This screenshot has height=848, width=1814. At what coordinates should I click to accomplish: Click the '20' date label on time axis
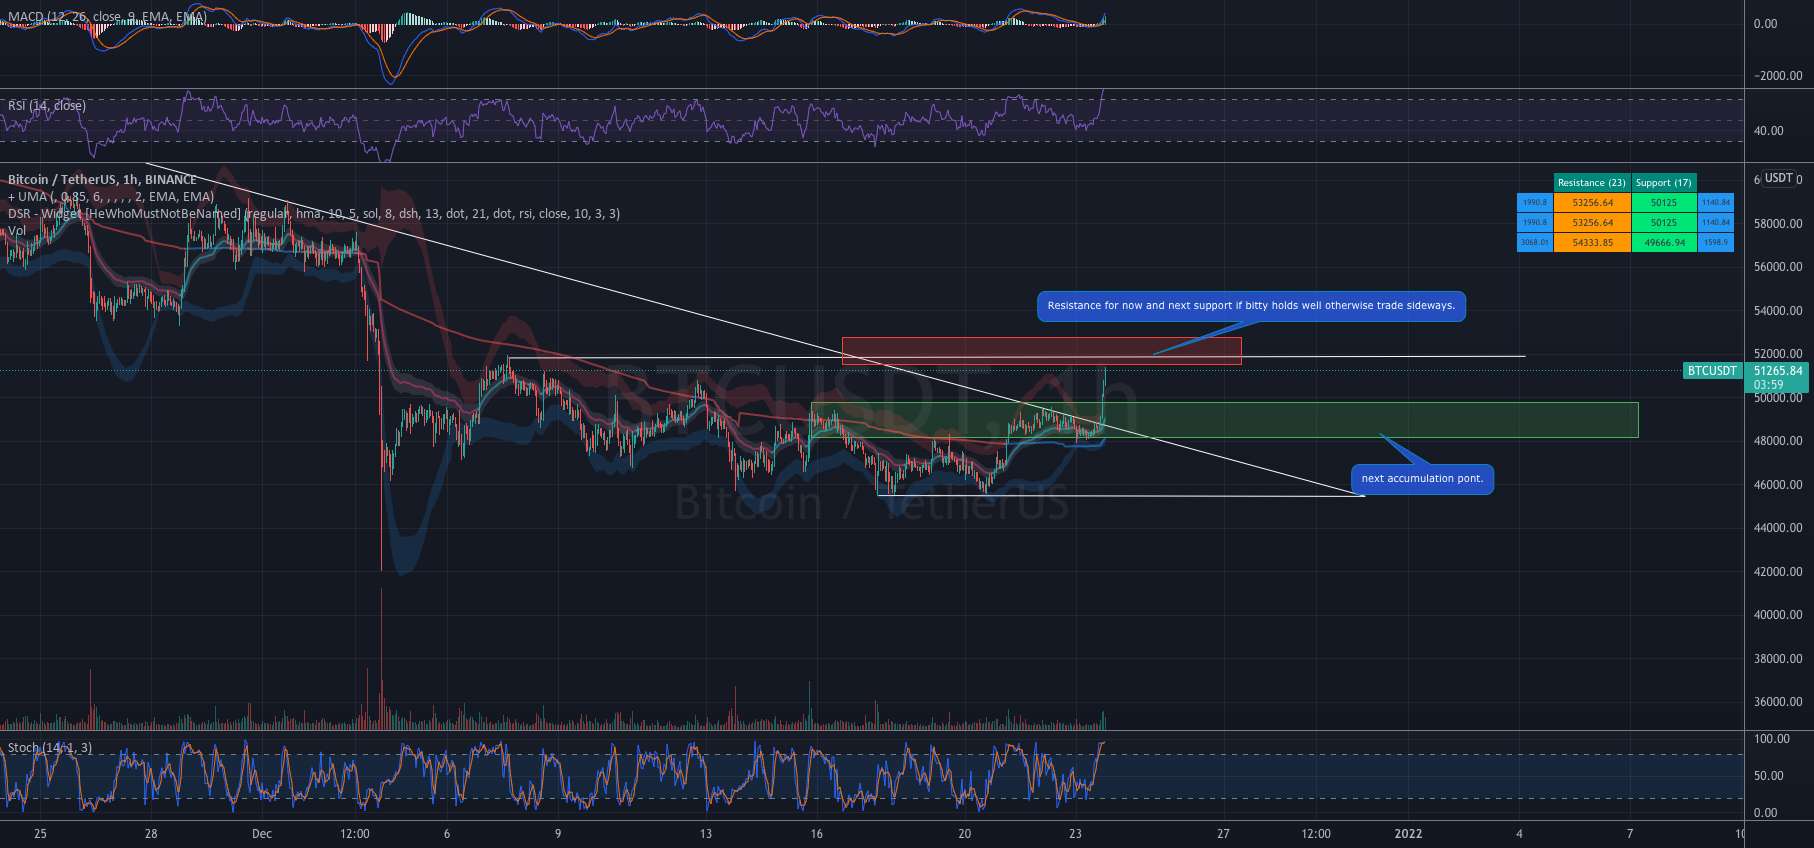[x=964, y=834]
